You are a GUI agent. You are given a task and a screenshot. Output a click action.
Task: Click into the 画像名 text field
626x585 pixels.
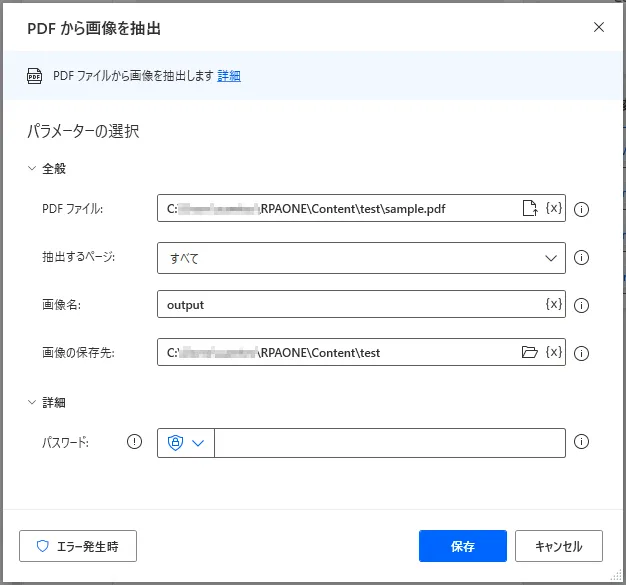[350, 305]
